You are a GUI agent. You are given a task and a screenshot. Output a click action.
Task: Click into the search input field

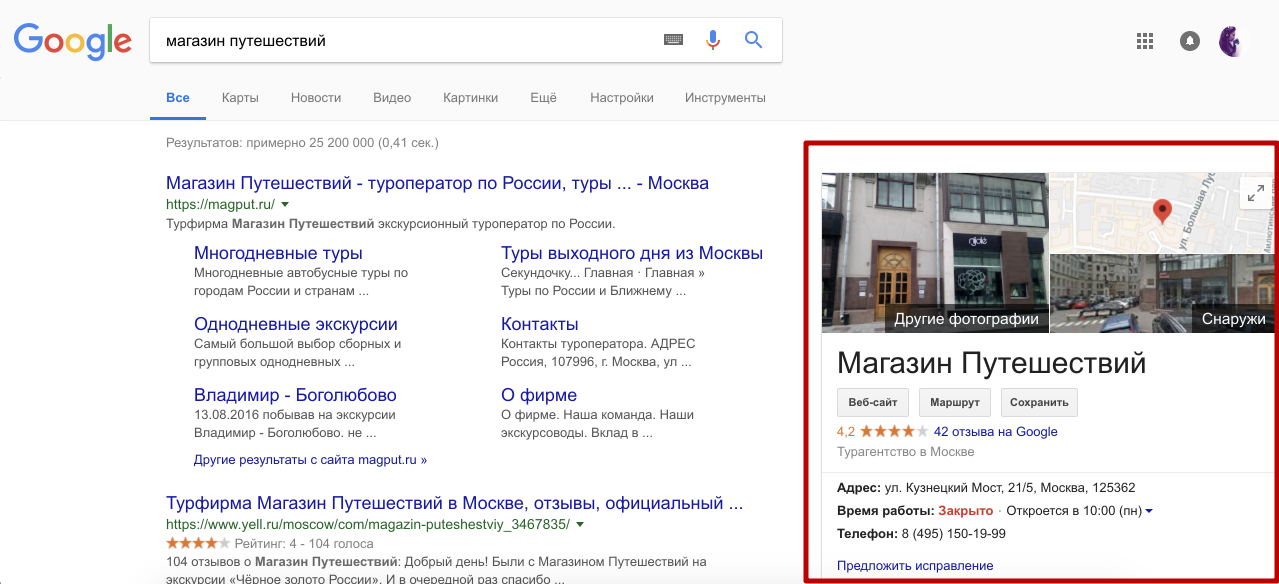(x=400, y=41)
